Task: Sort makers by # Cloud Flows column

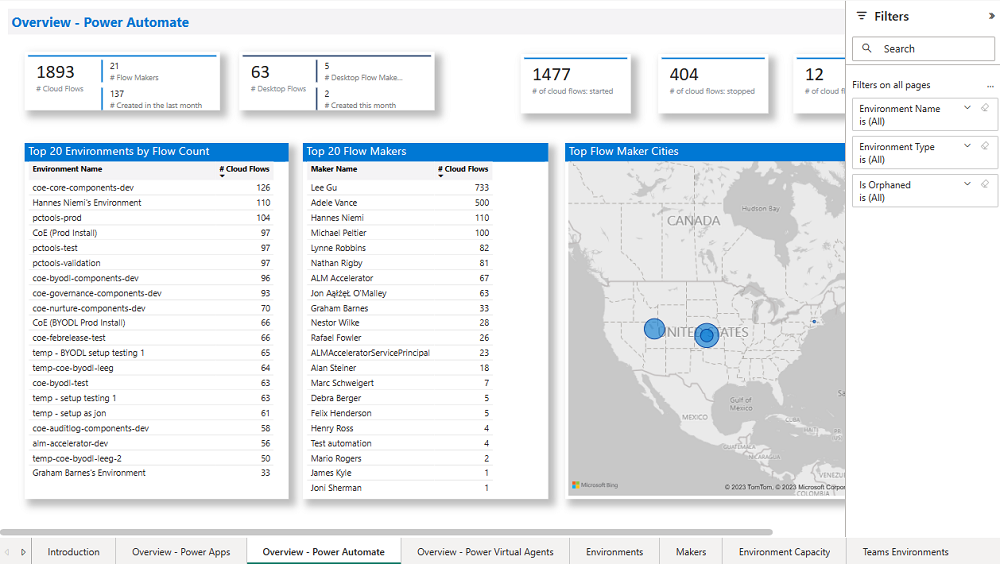Action: coord(463,169)
